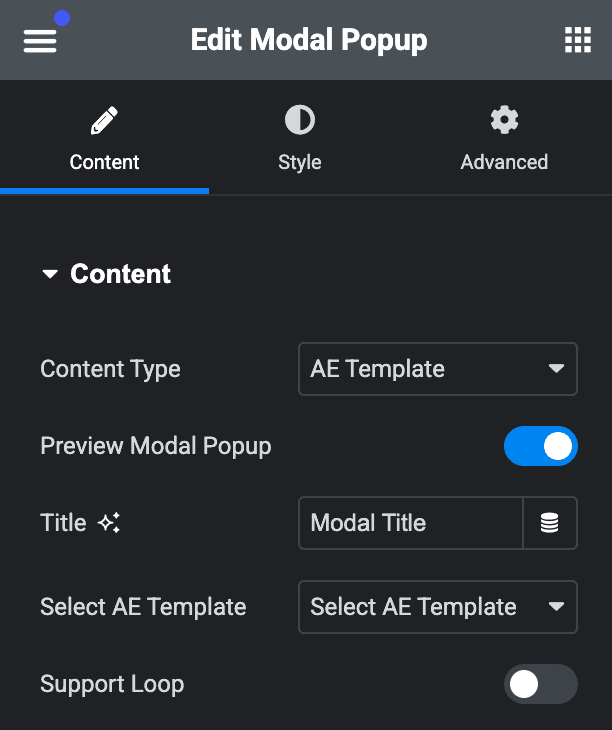The image size is (612, 730).
Task: Disable the Preview Modal Popup toggle
Action: (540, 446)
